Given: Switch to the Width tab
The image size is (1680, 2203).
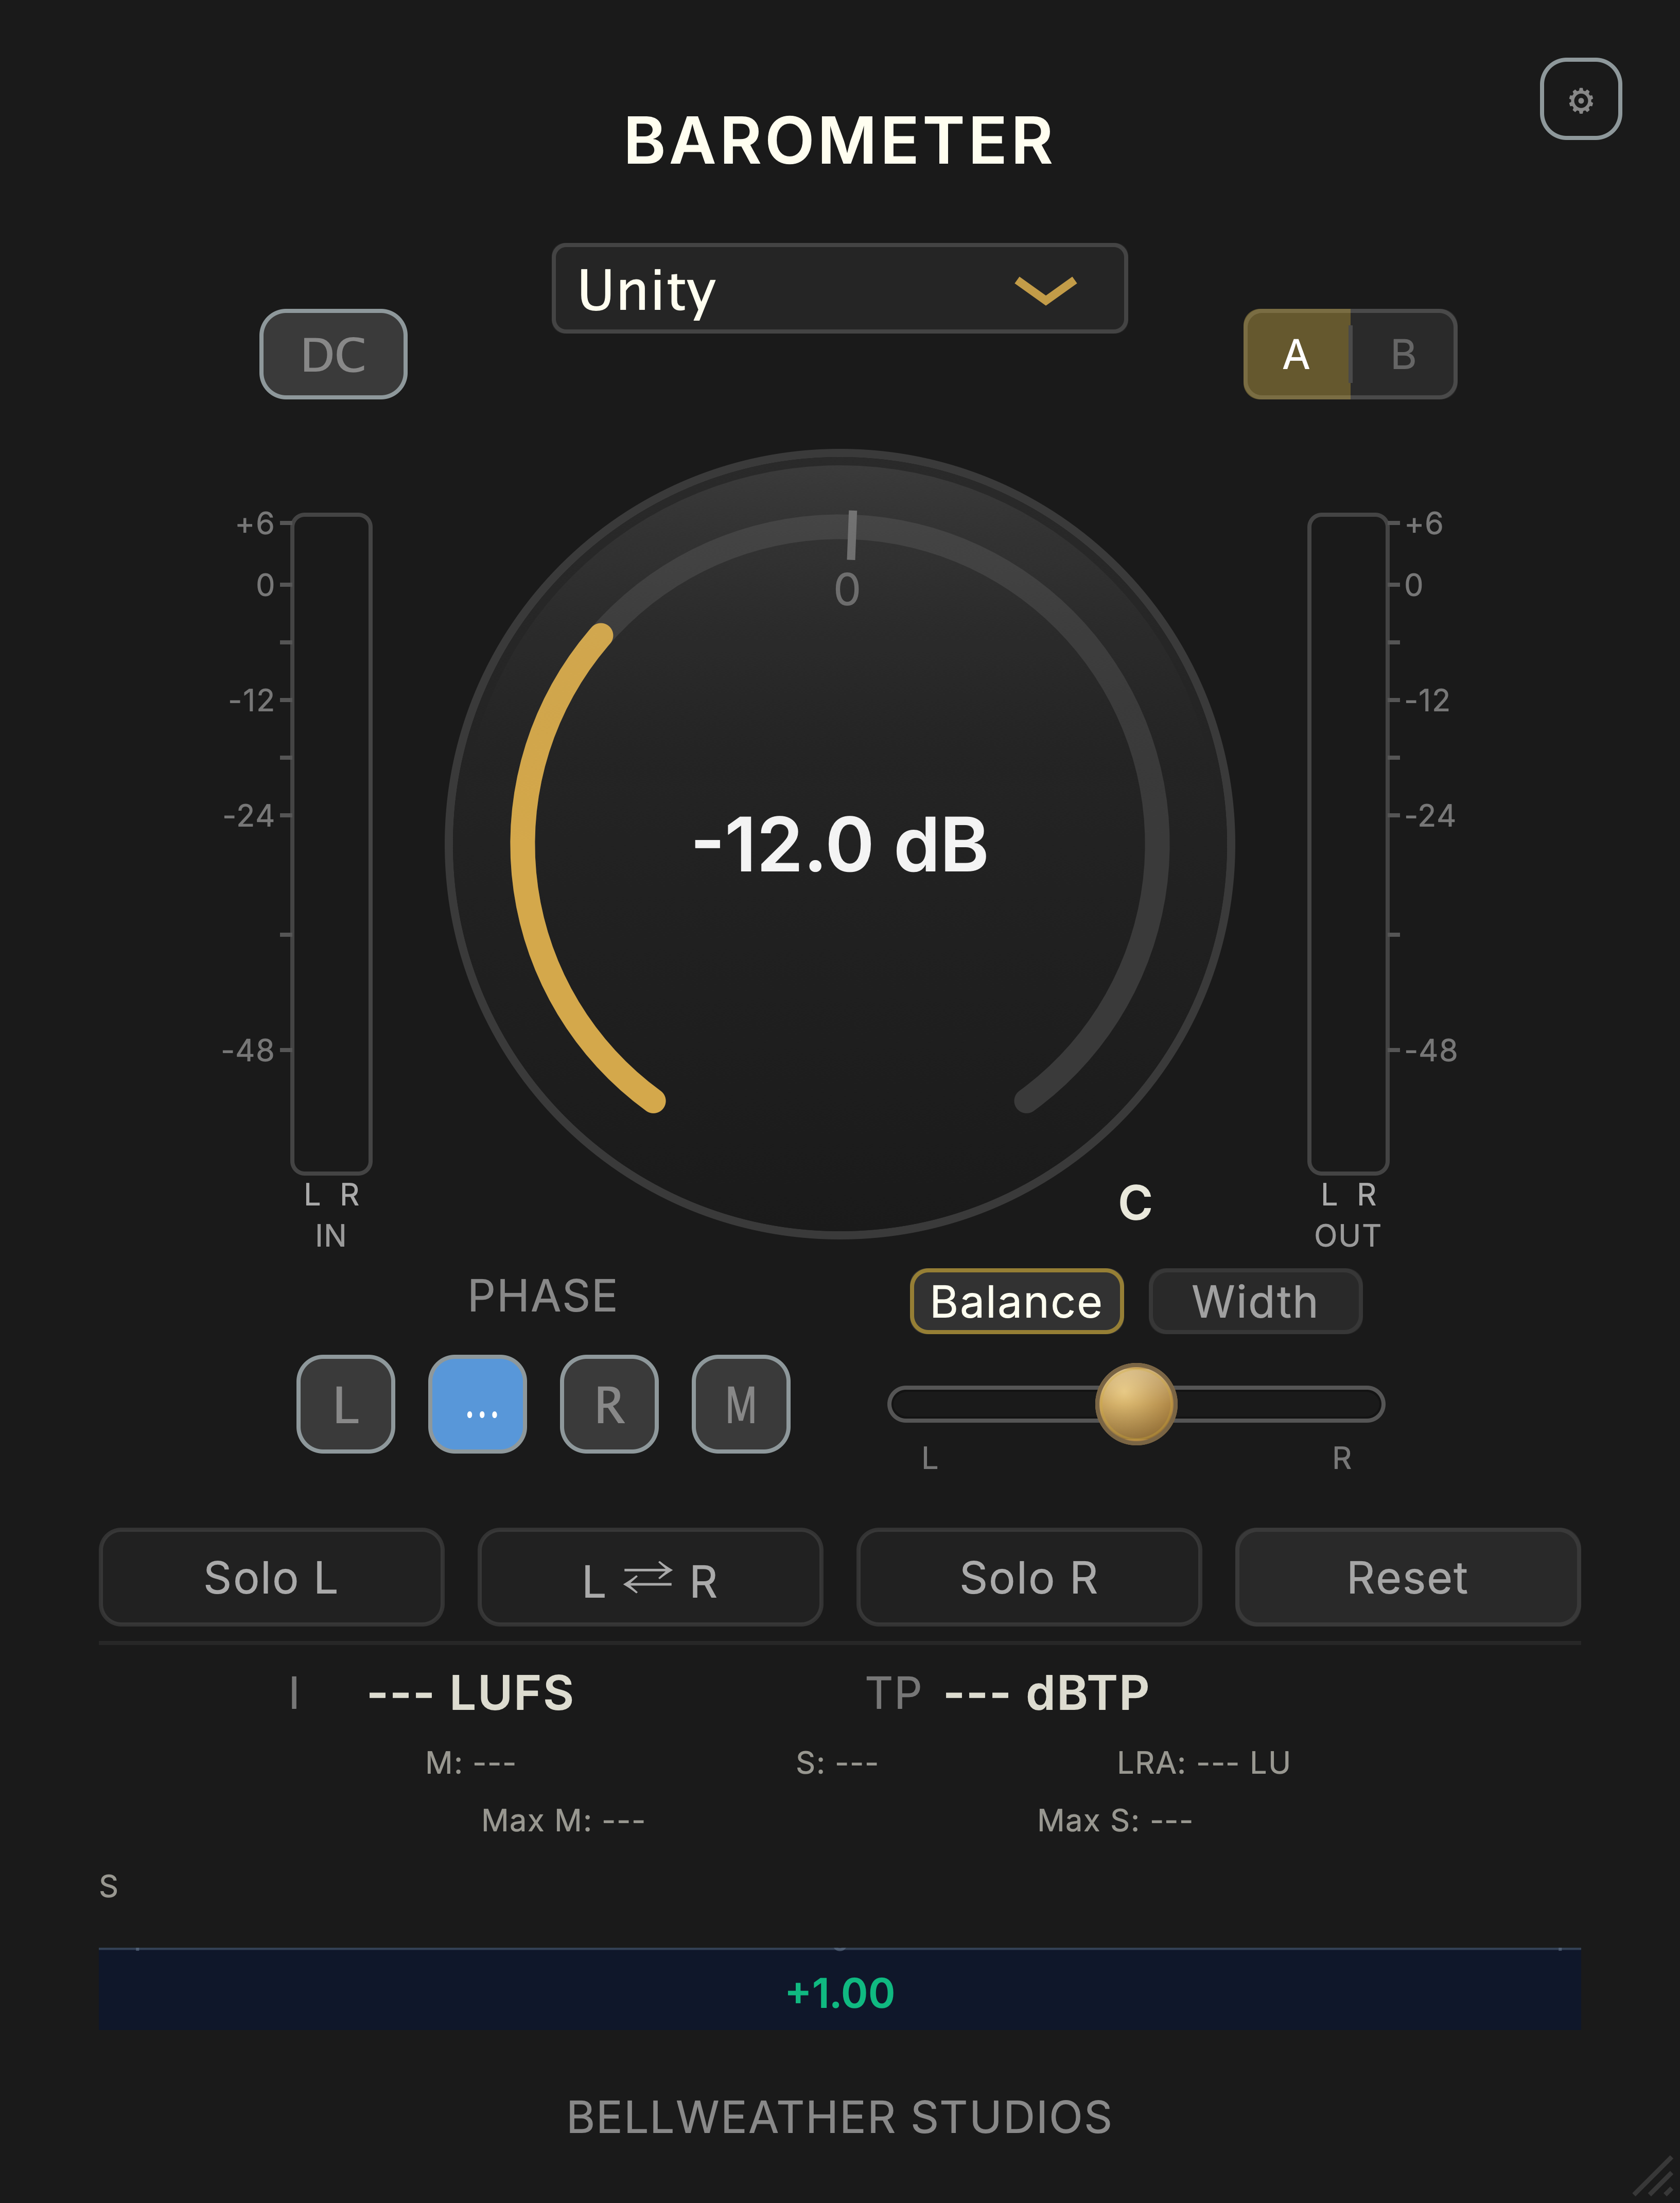Looking at the screenshot, I should click(x=1255, y=1301).
